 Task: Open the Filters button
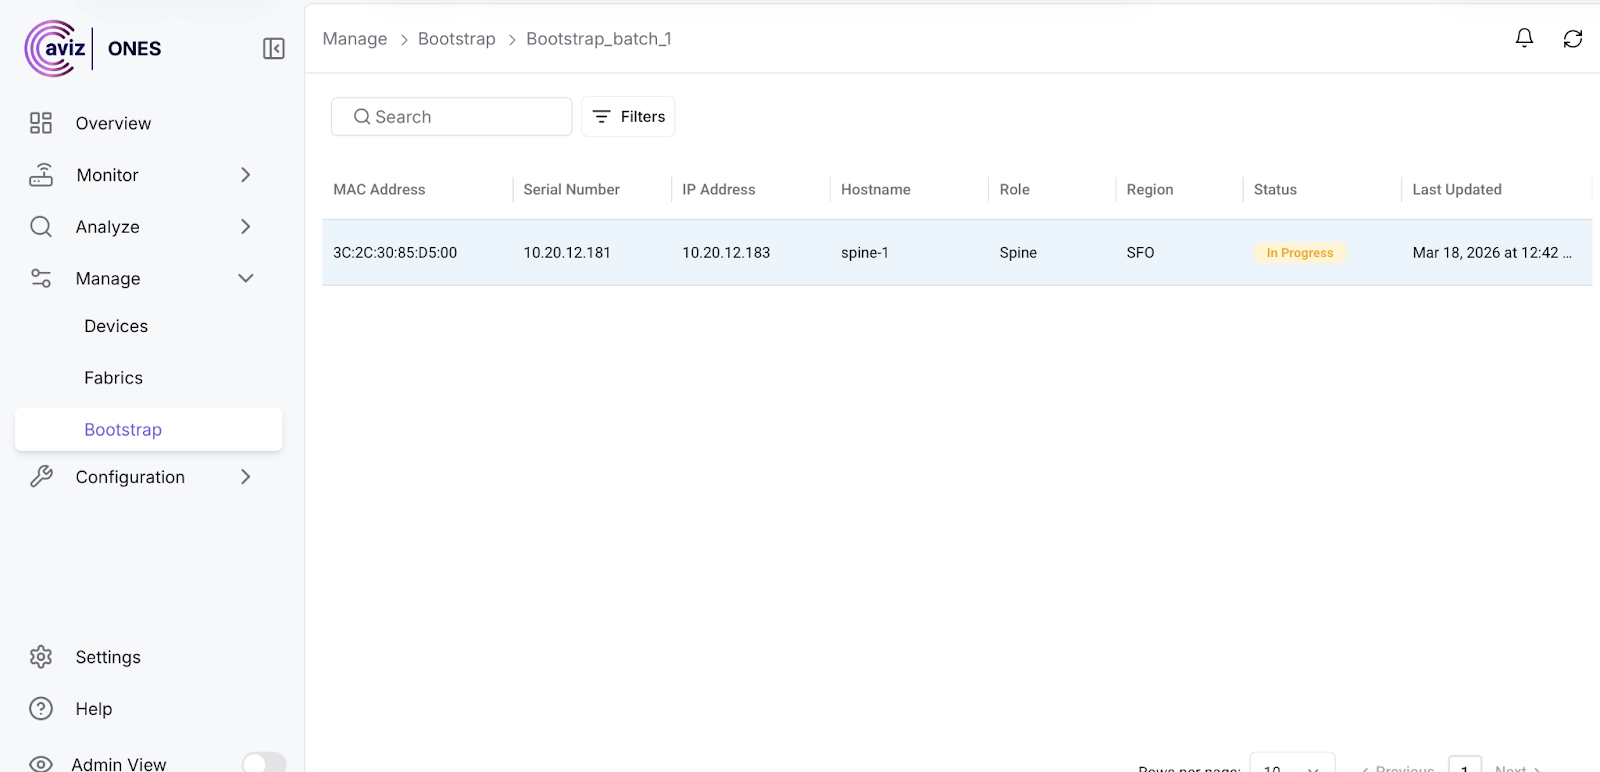[x=628, y=117]
